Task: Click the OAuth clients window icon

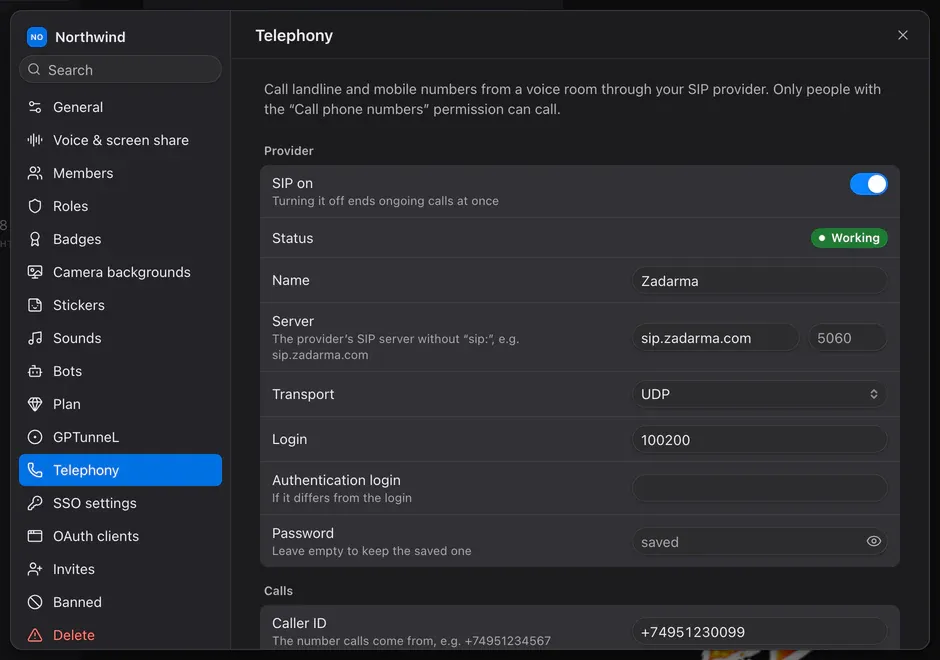Action: point(35,536)
